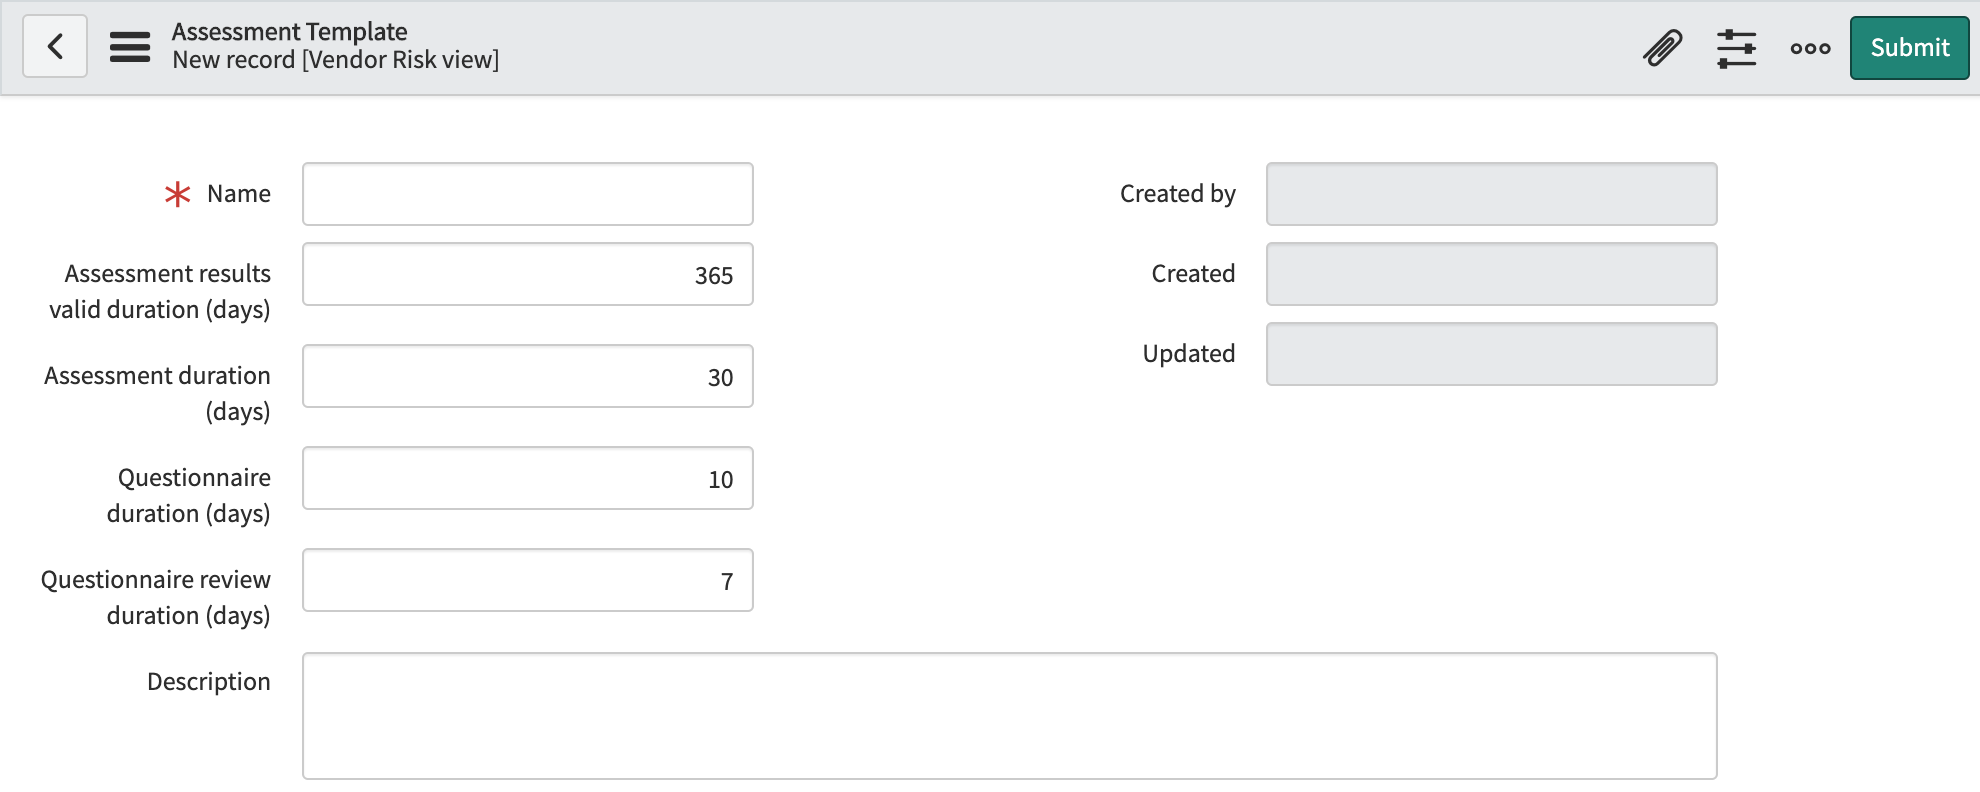The width and height of the screenshot is (1980, 792).
Task: Select the read-only Created by field
Action: click(1492, 194)
